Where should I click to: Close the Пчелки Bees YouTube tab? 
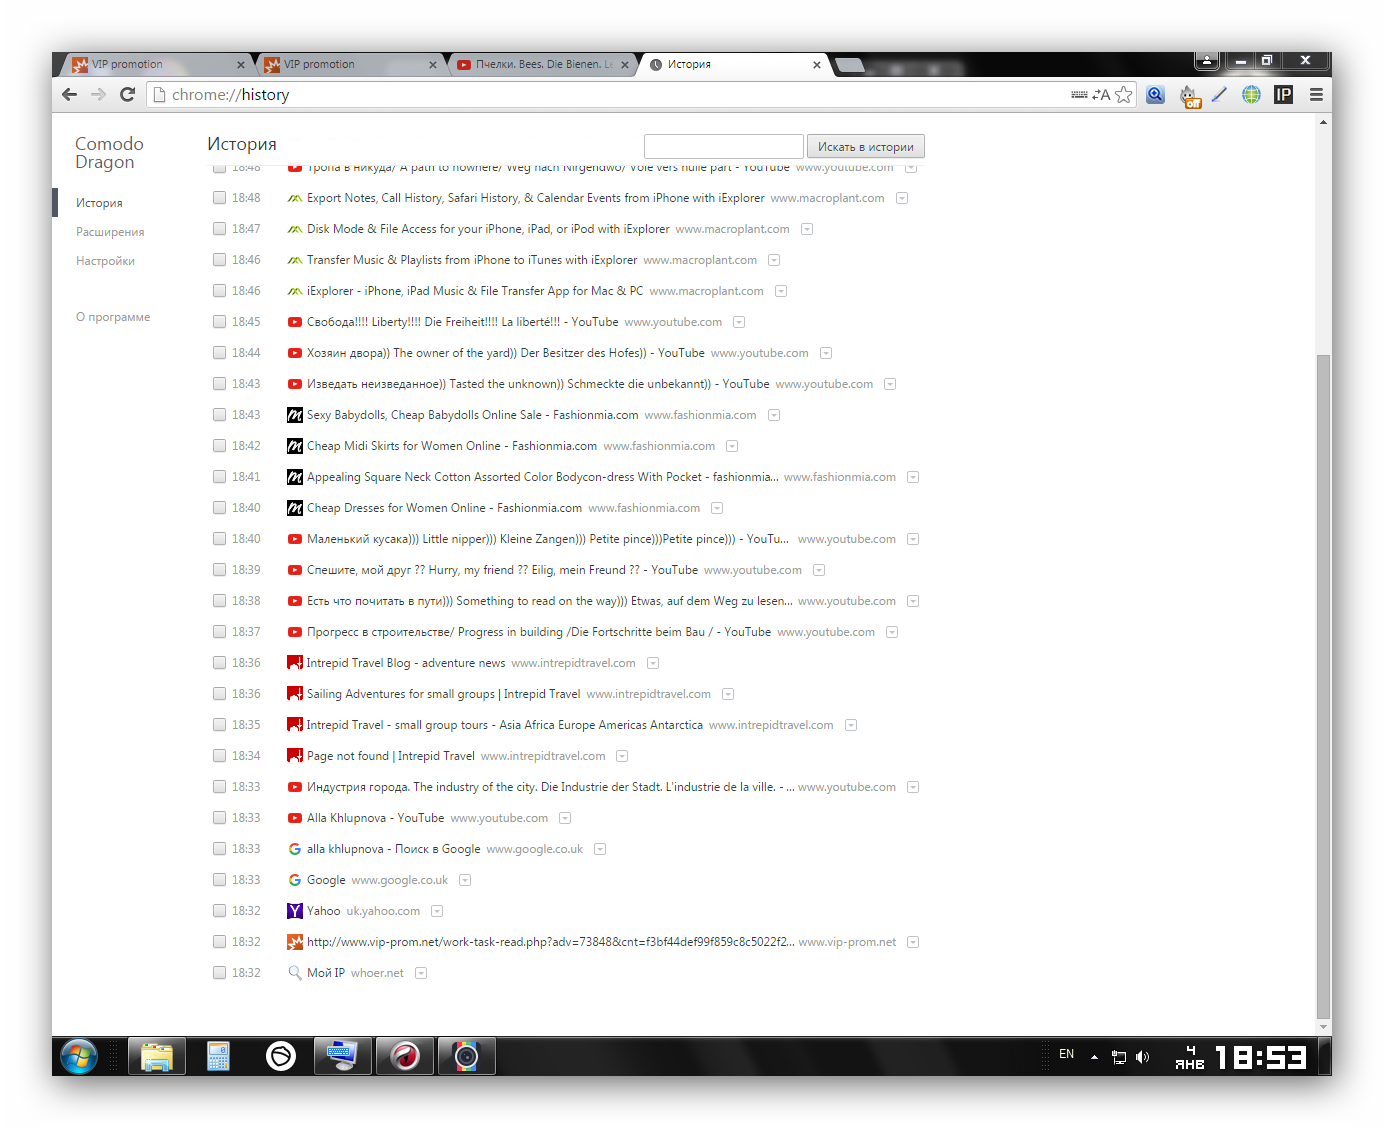tap(625, 65)
